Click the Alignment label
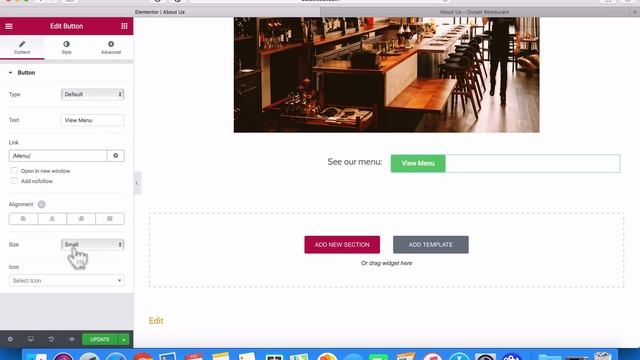The height and width of the screenshot is (360, 640). [x=21, y=204]
